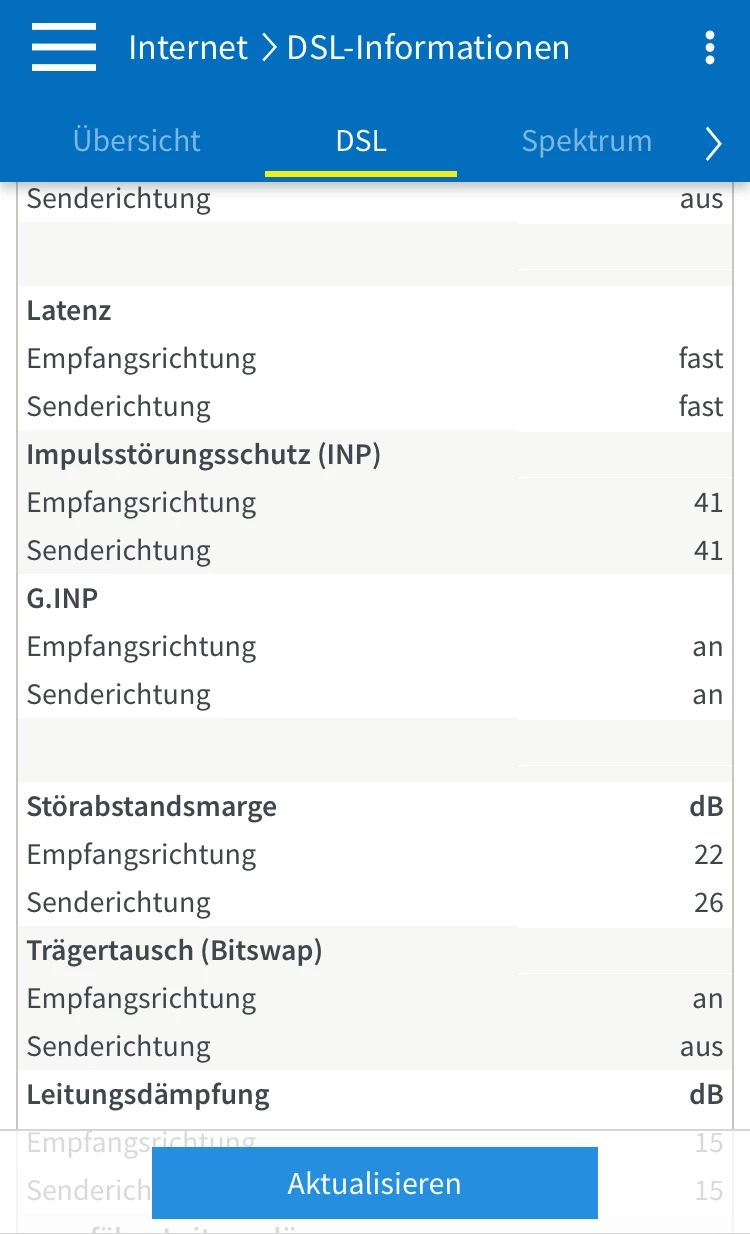Open the Spektrum tab
The image size is (750, 1234).
(x=586, y=141)
